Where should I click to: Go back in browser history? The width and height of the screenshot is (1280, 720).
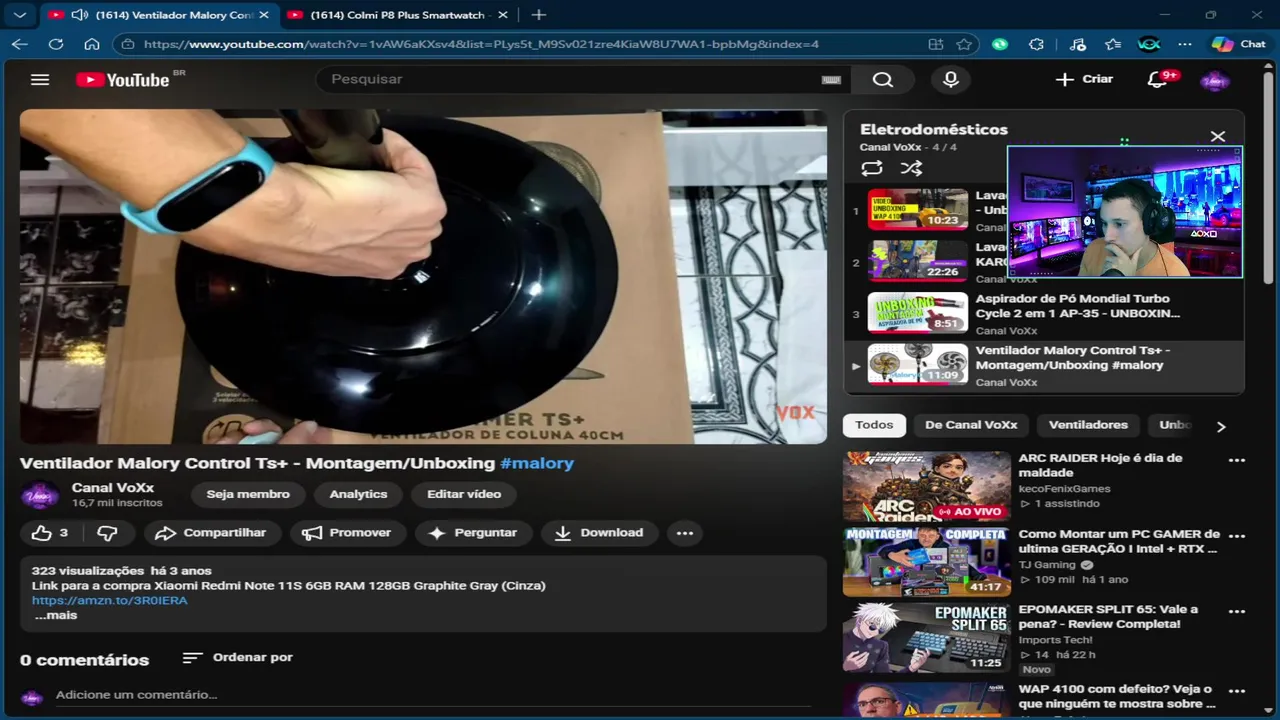click(x=20, y=44)
